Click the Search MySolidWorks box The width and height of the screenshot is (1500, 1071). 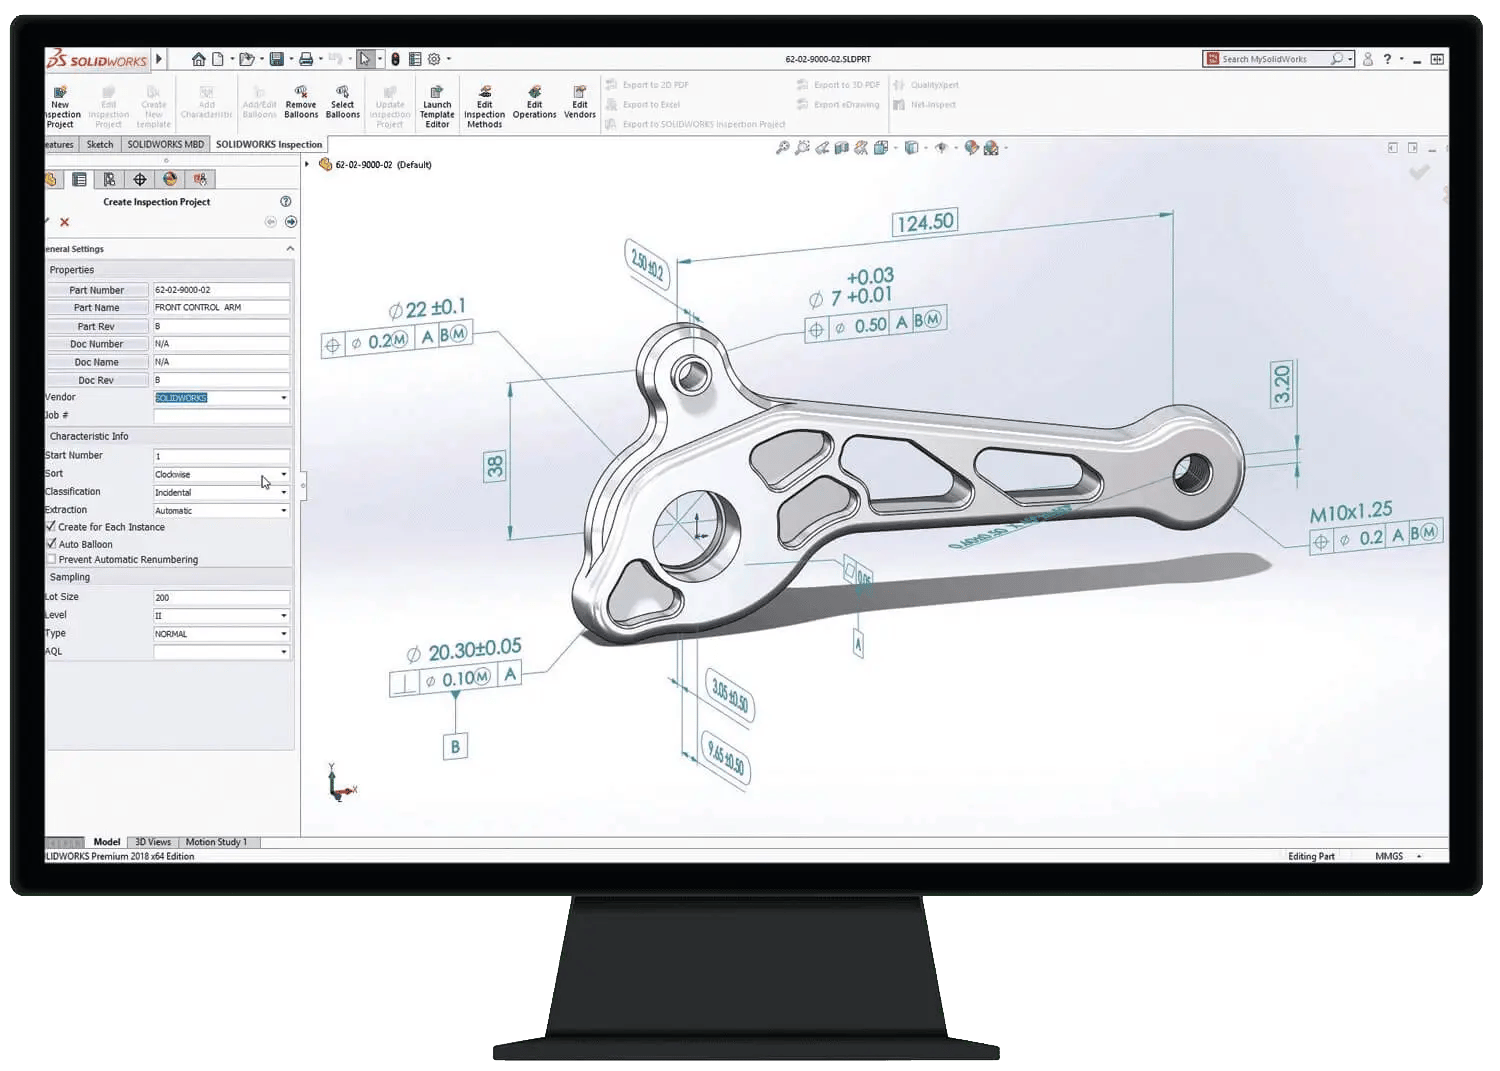(x=1278, y=59)
